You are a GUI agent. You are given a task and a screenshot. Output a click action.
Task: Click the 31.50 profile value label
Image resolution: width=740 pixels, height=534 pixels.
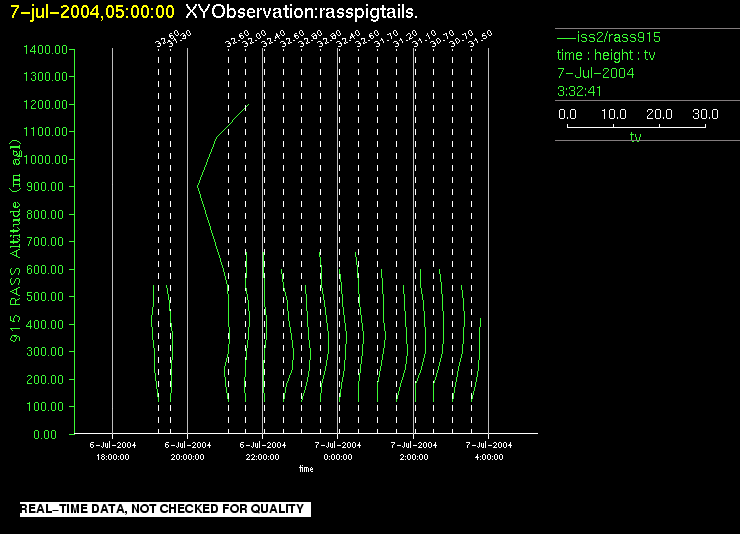click(x=480, y=39)
